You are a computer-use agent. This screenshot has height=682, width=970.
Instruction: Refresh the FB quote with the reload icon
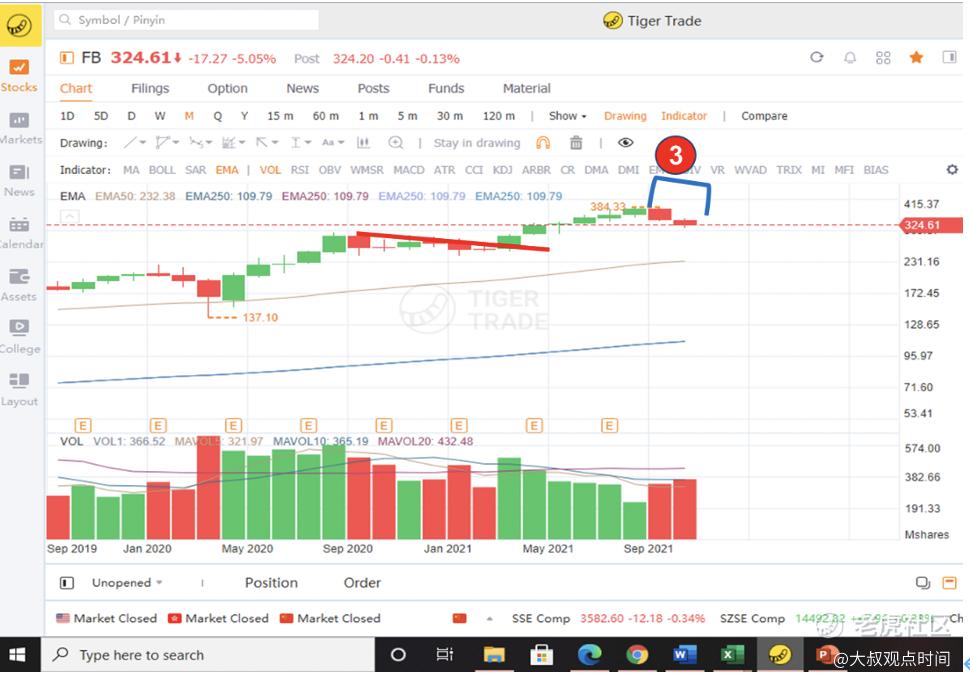tap(817, 58)
